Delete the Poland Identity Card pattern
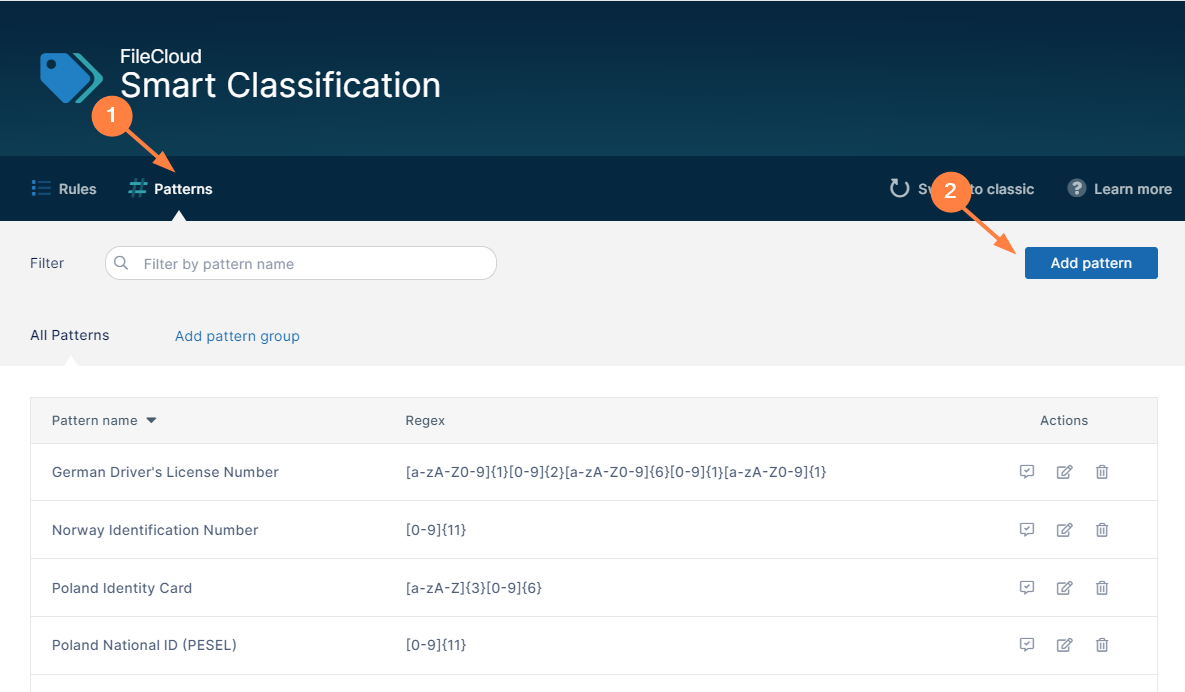 coord(1102,588)
